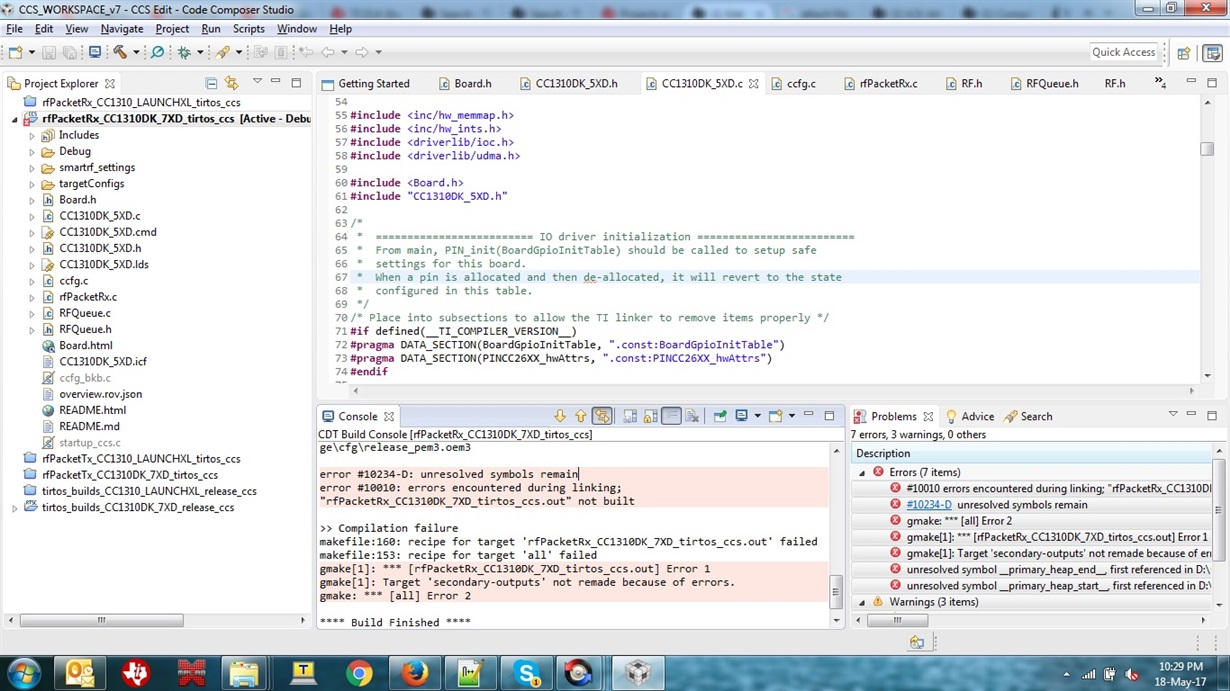
Task: Open the Build hammer dropdown arrow
Action: point(136,52)
